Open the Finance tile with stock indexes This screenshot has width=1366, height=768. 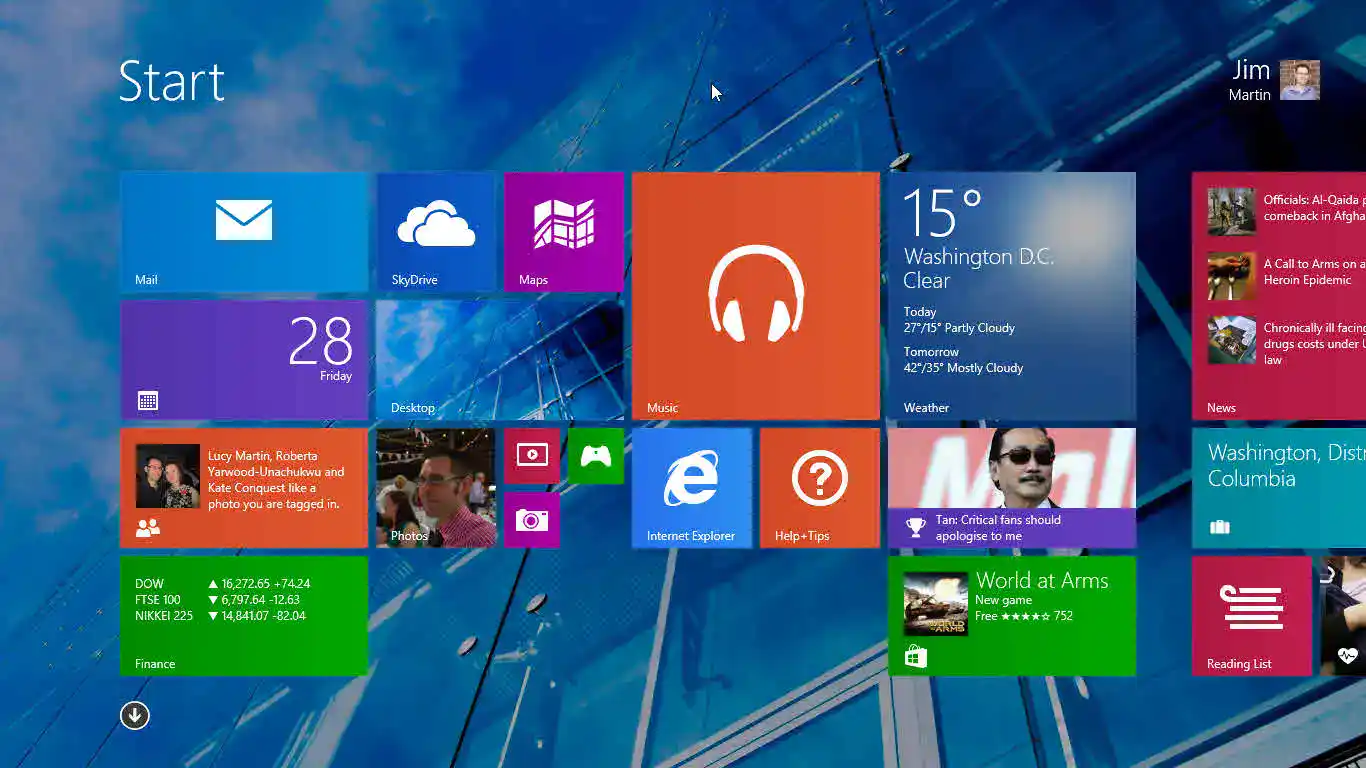244,616
